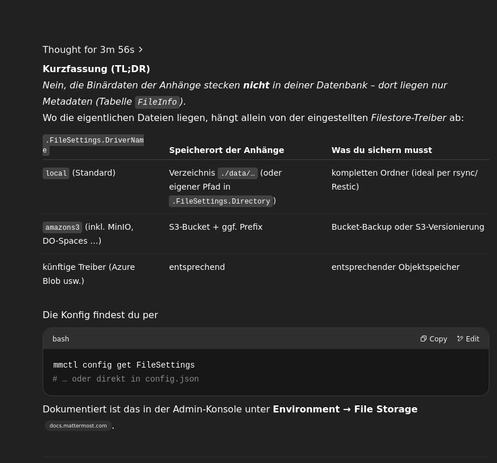Viewport: 497px width, 463px height.
Task: Click 'Was du sichern musst' column header
Action: tap(381, 150)
